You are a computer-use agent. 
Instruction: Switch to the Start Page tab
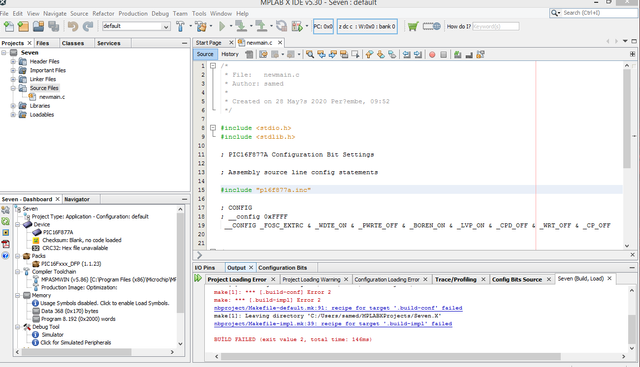pos(209,42)
